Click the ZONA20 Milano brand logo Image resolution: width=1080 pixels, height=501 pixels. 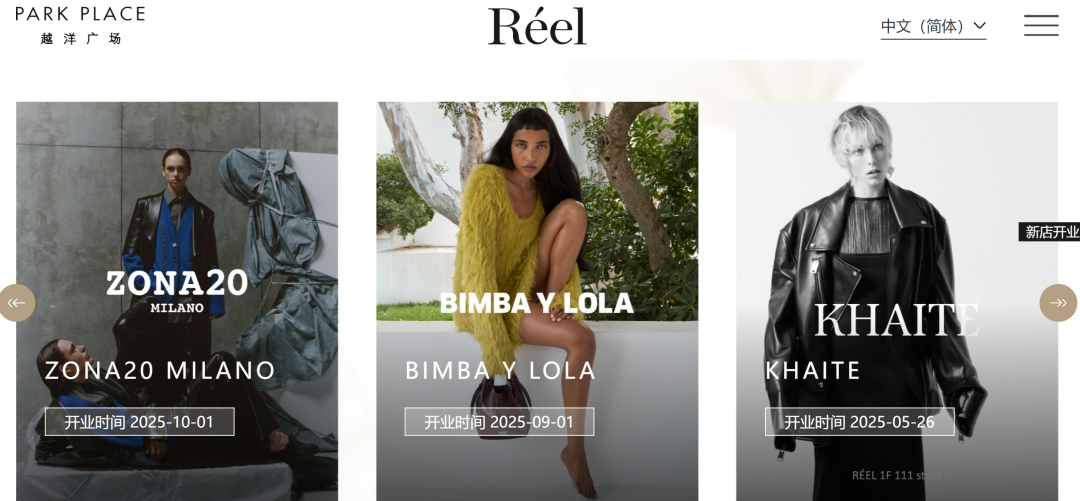pyautogui.click(x=177, y=290)
